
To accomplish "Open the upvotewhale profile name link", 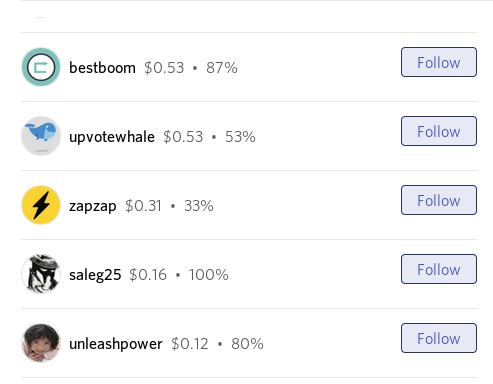I will coord(112,137).
